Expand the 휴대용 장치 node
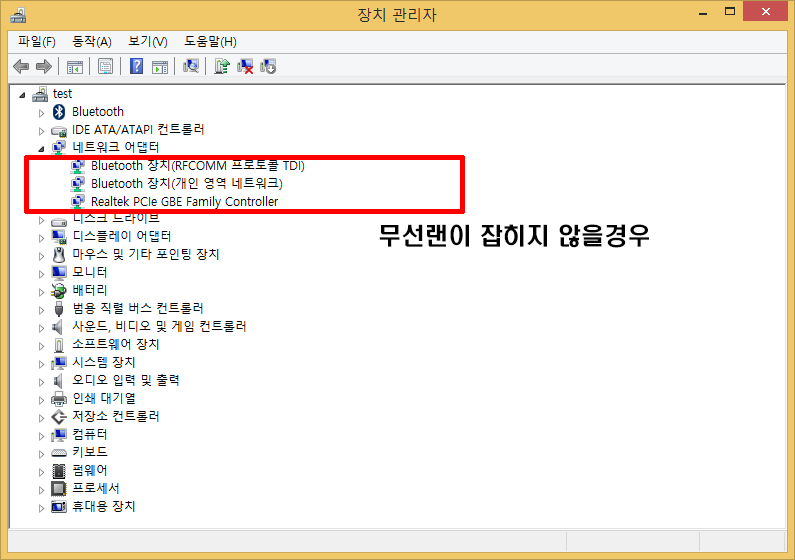Screen dimensions: 795x560 (x=42, y=508)
